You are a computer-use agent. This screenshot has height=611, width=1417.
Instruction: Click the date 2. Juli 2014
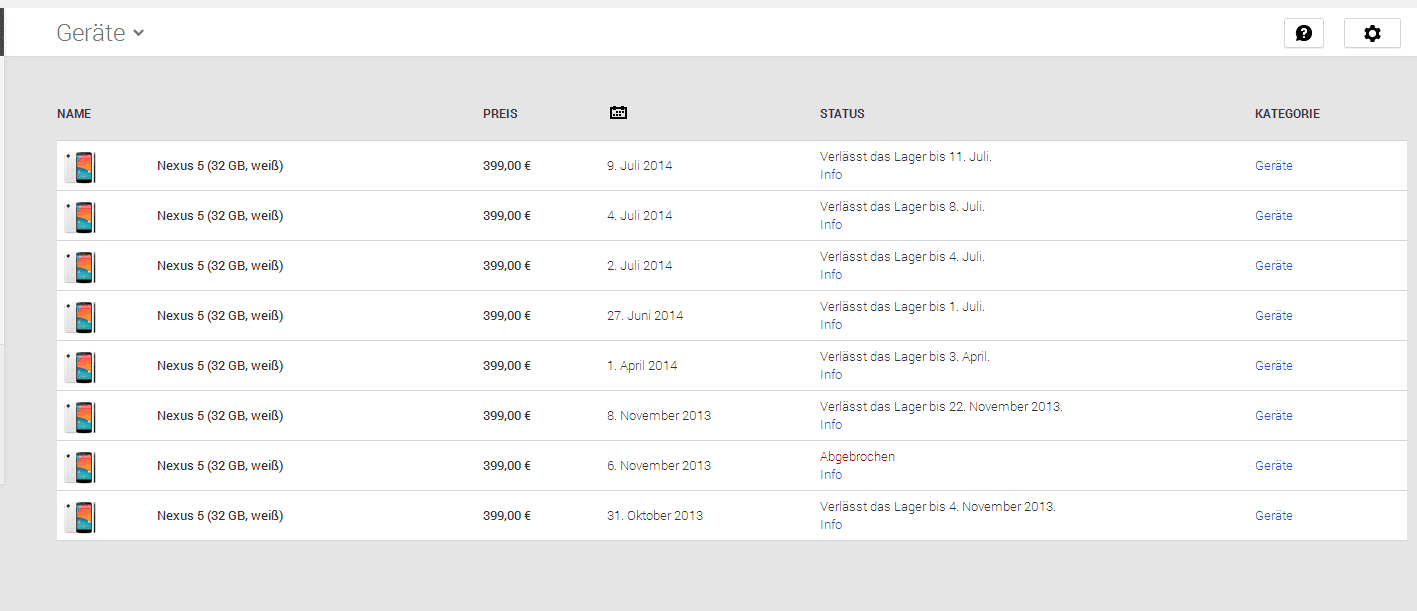tap(640, 266)
